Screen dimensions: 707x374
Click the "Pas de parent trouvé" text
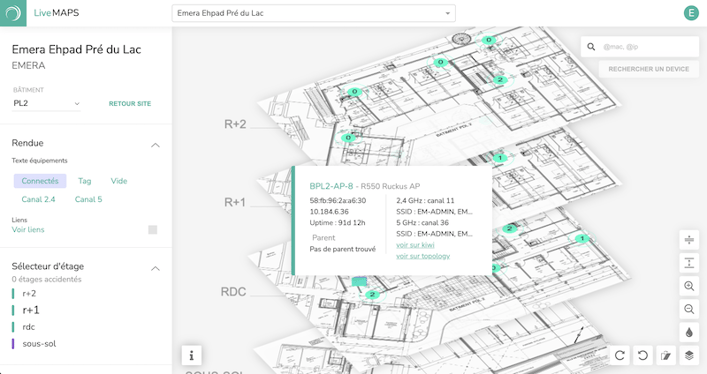342,249
